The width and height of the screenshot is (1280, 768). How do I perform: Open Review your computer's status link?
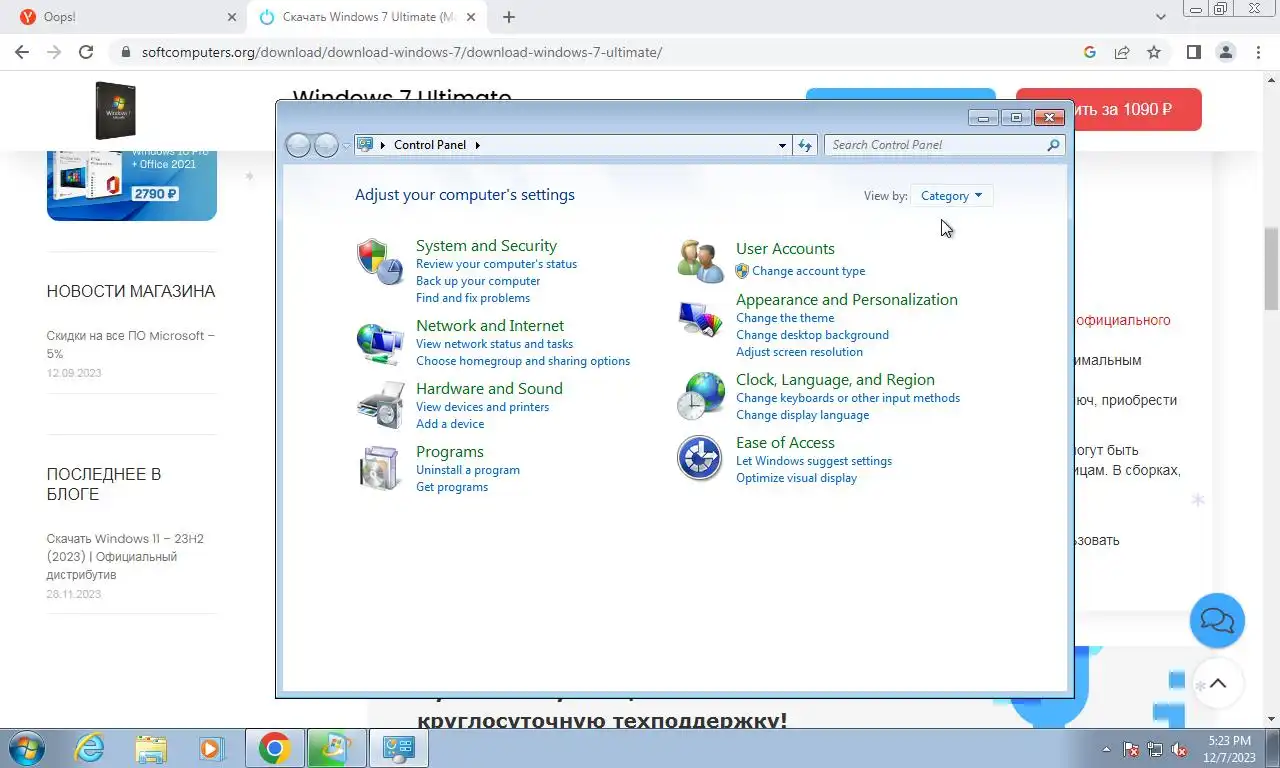(x=496, y=264)
